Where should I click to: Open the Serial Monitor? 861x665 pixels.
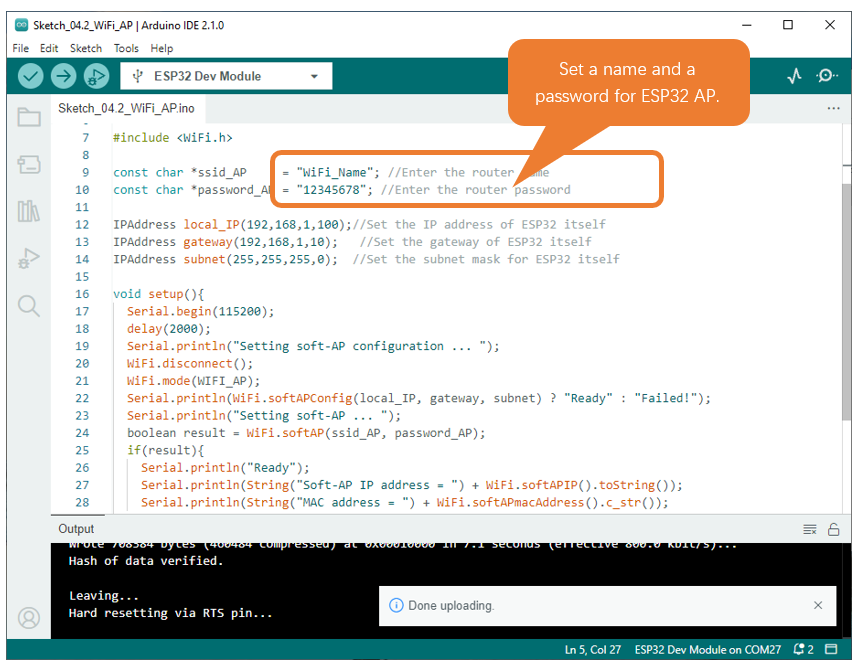(826, 76)
